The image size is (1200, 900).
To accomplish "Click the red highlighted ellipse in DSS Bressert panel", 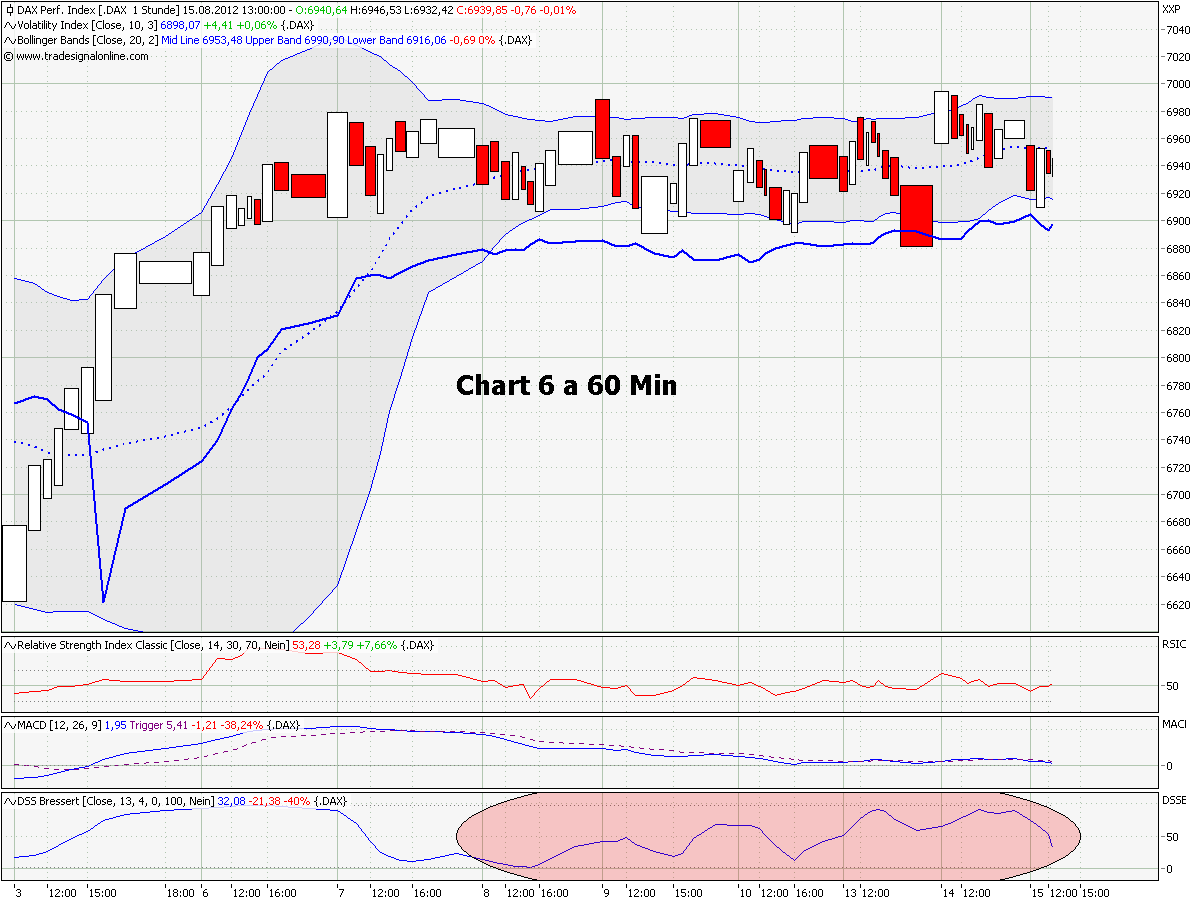I will pos(770,840).
